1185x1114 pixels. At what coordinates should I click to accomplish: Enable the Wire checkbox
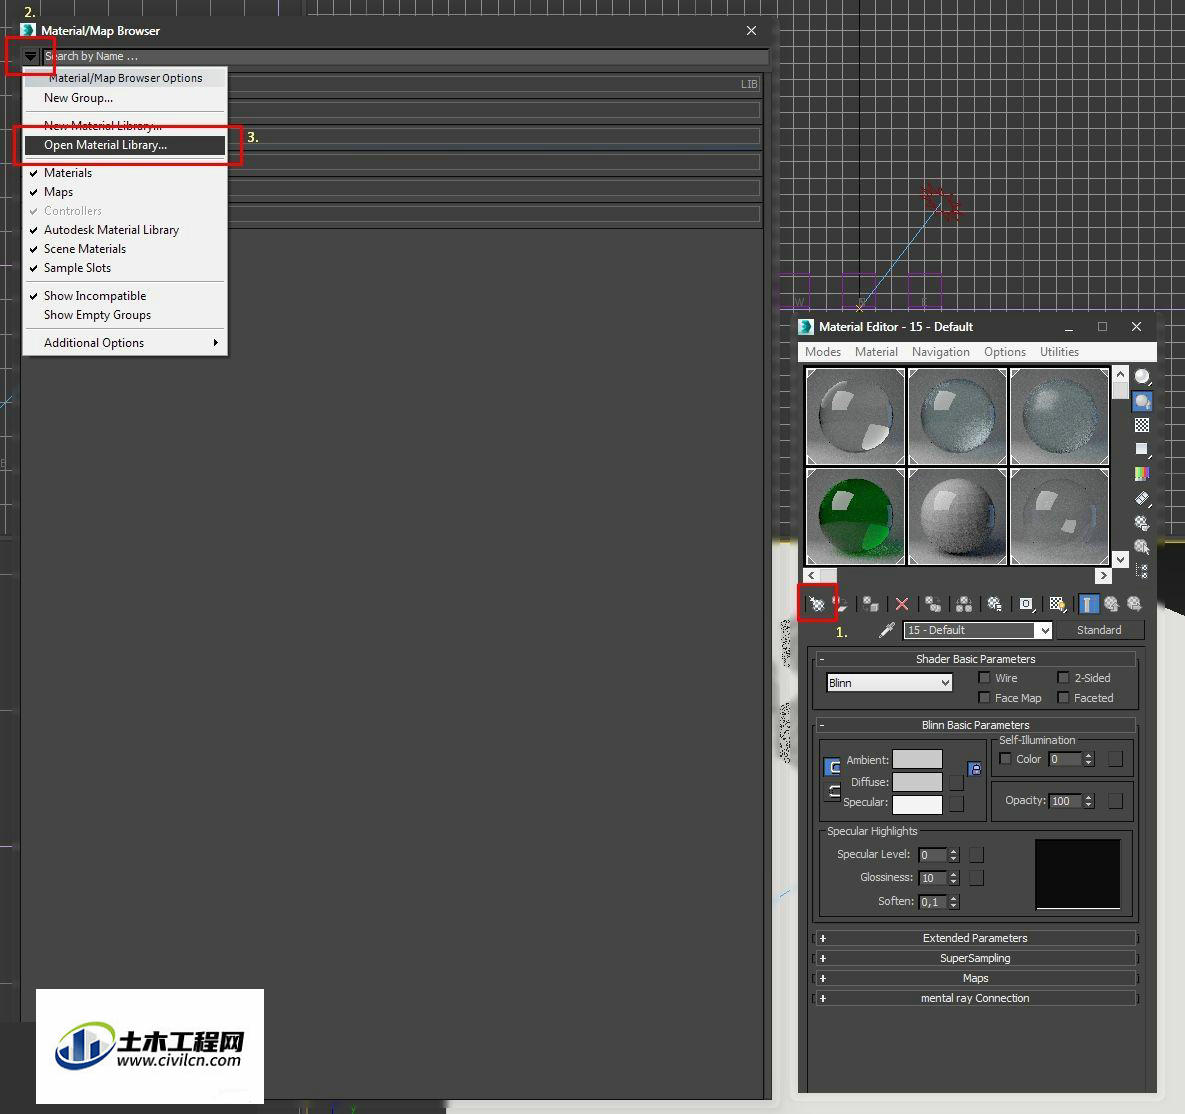point(984,677)
